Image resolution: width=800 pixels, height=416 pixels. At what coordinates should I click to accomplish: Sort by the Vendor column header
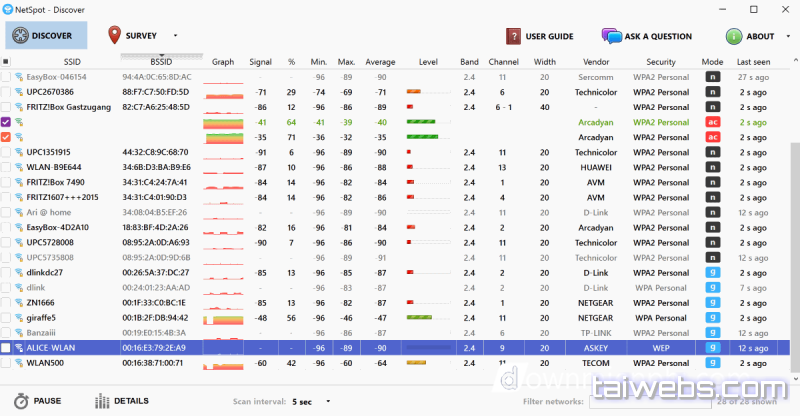596,61
